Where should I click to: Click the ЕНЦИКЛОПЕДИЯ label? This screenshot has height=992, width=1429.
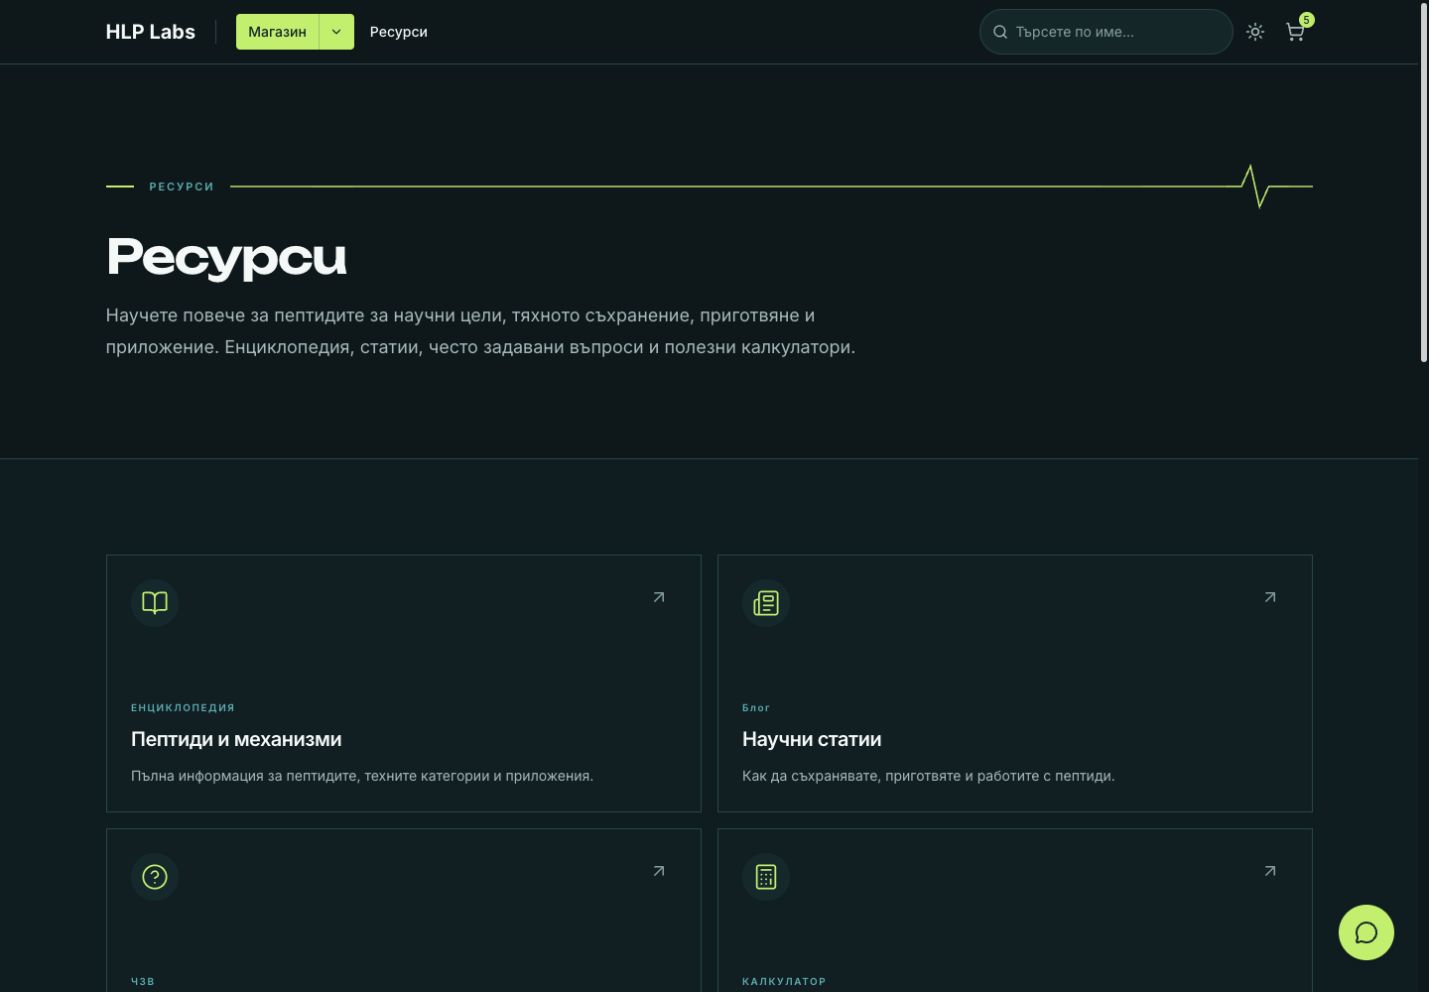point(183,707)
